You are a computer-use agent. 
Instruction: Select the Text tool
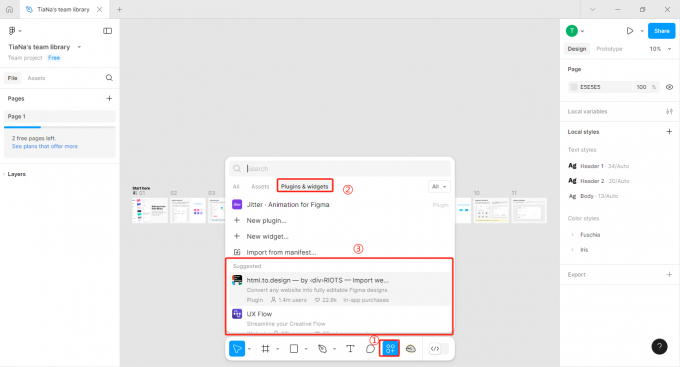pos(350,348)
